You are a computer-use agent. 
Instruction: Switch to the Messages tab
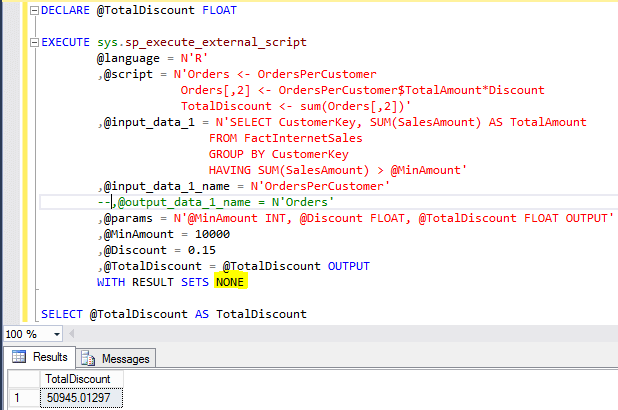(116, 359)
